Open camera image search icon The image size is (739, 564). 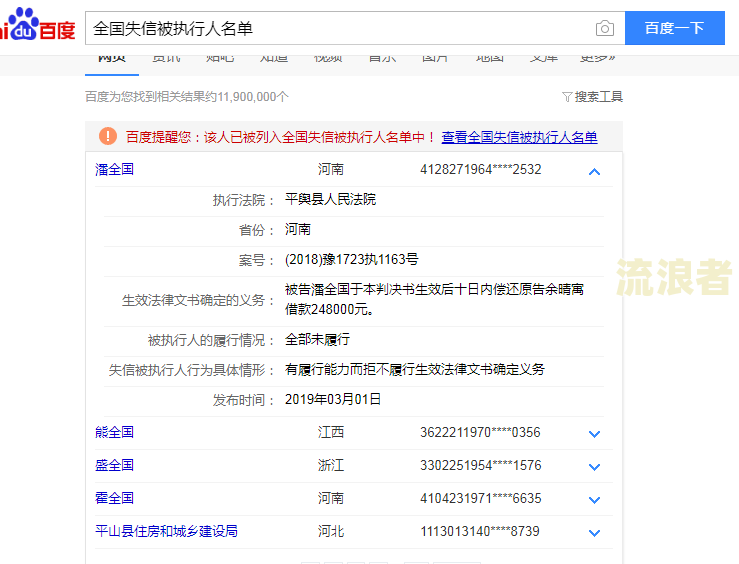tap(604, 28)
